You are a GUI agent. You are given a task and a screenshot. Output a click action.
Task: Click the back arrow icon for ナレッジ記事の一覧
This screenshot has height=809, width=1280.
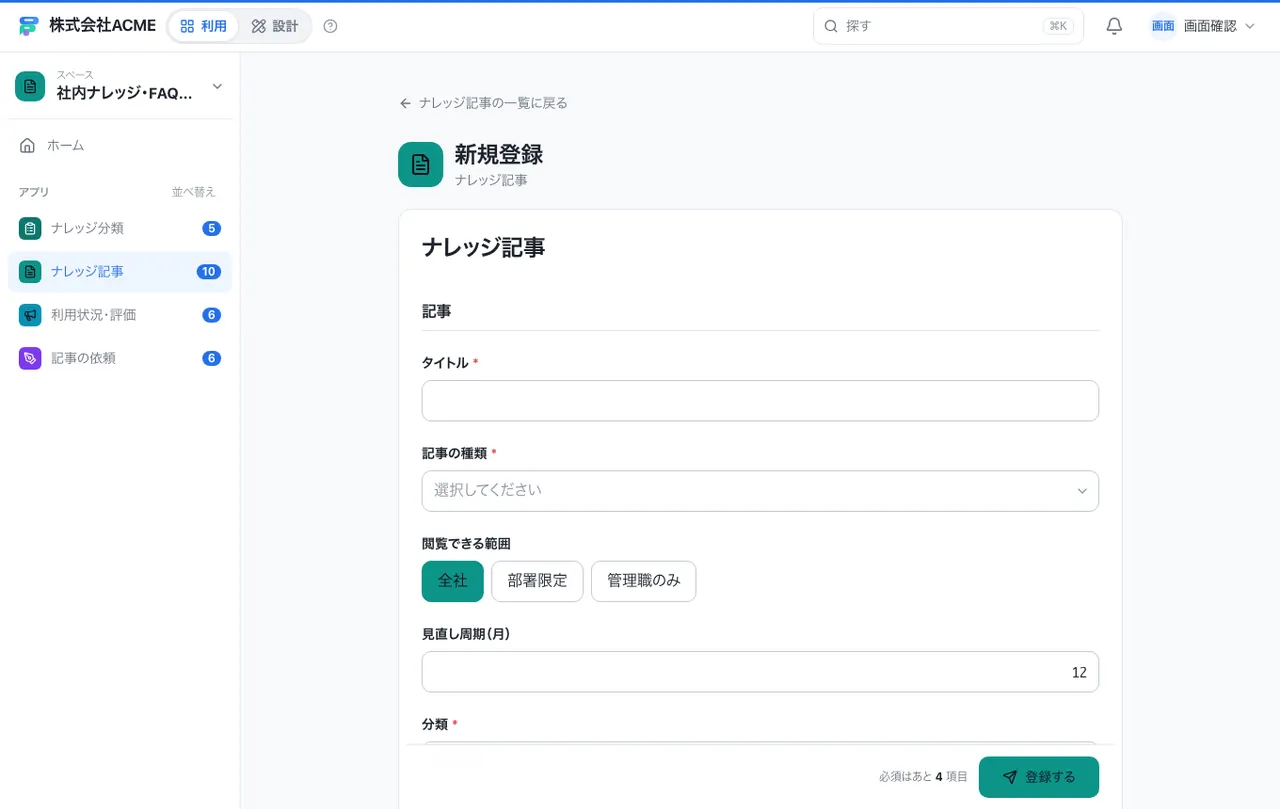(405, 103)
